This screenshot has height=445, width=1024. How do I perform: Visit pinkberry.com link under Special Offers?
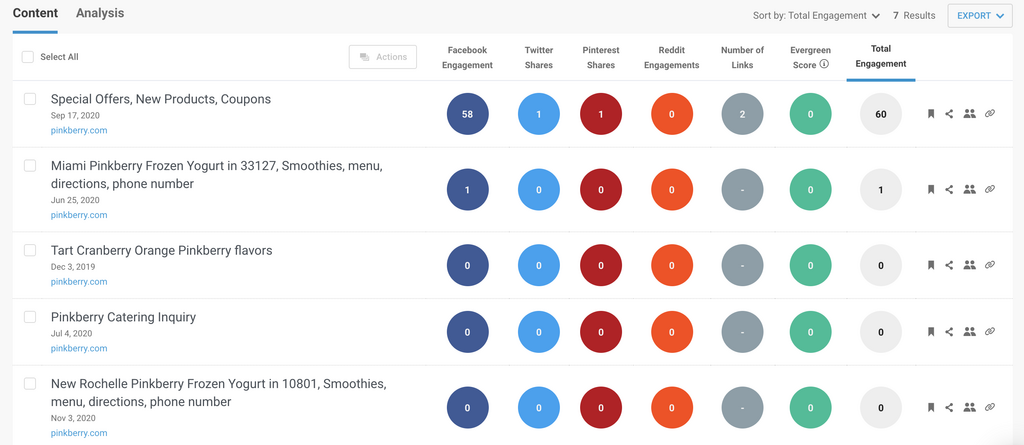pyautogui.click(x=79, y=130)
